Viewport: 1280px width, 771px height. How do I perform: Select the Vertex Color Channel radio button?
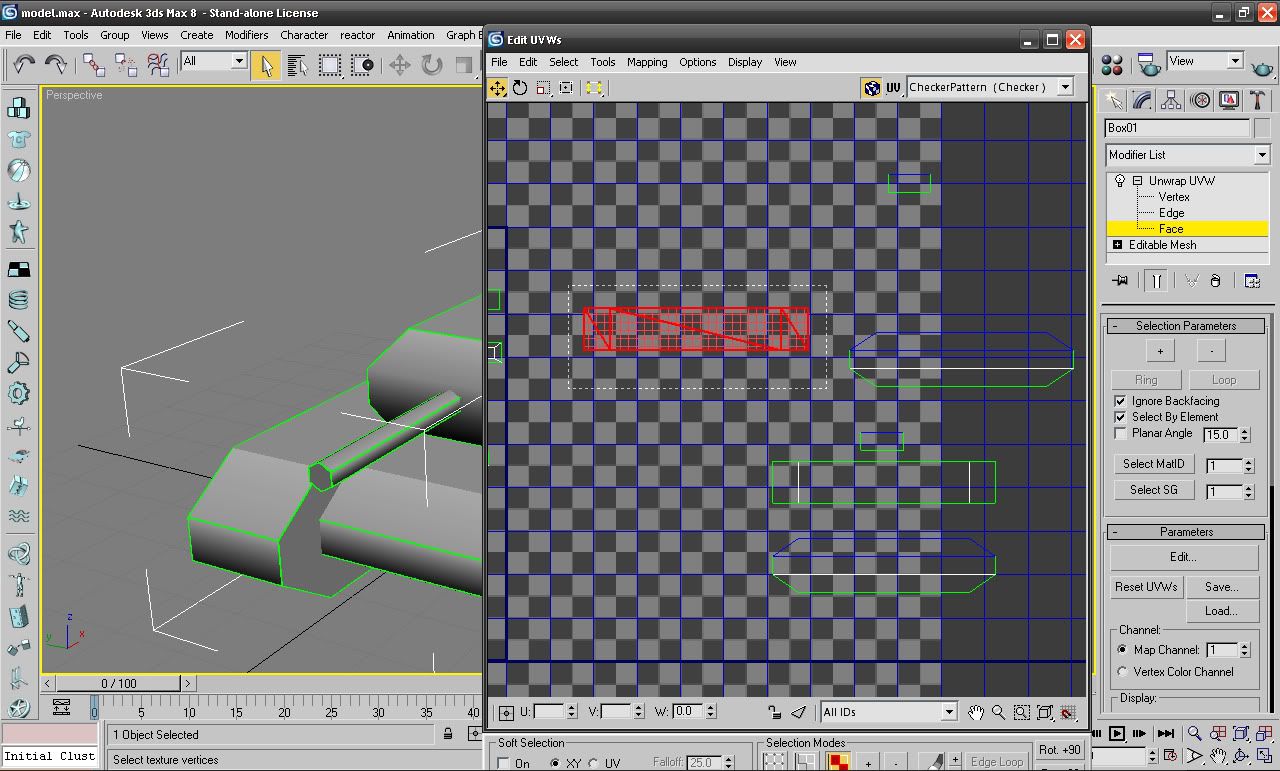pyautogui.click(x=1122, y=672)
